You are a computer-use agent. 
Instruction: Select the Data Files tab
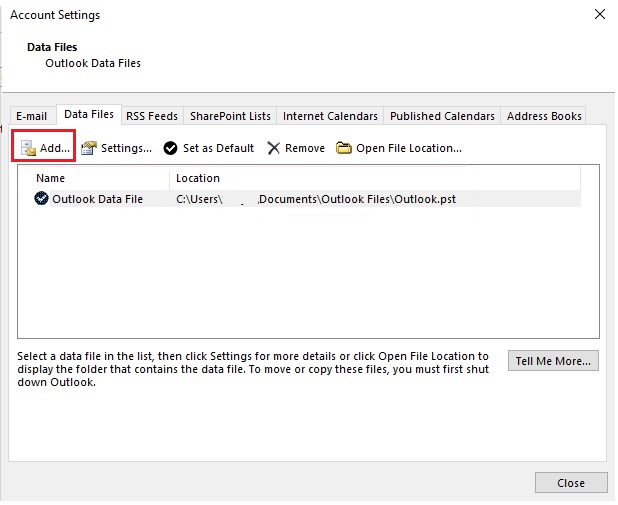[x=89, y=114]
